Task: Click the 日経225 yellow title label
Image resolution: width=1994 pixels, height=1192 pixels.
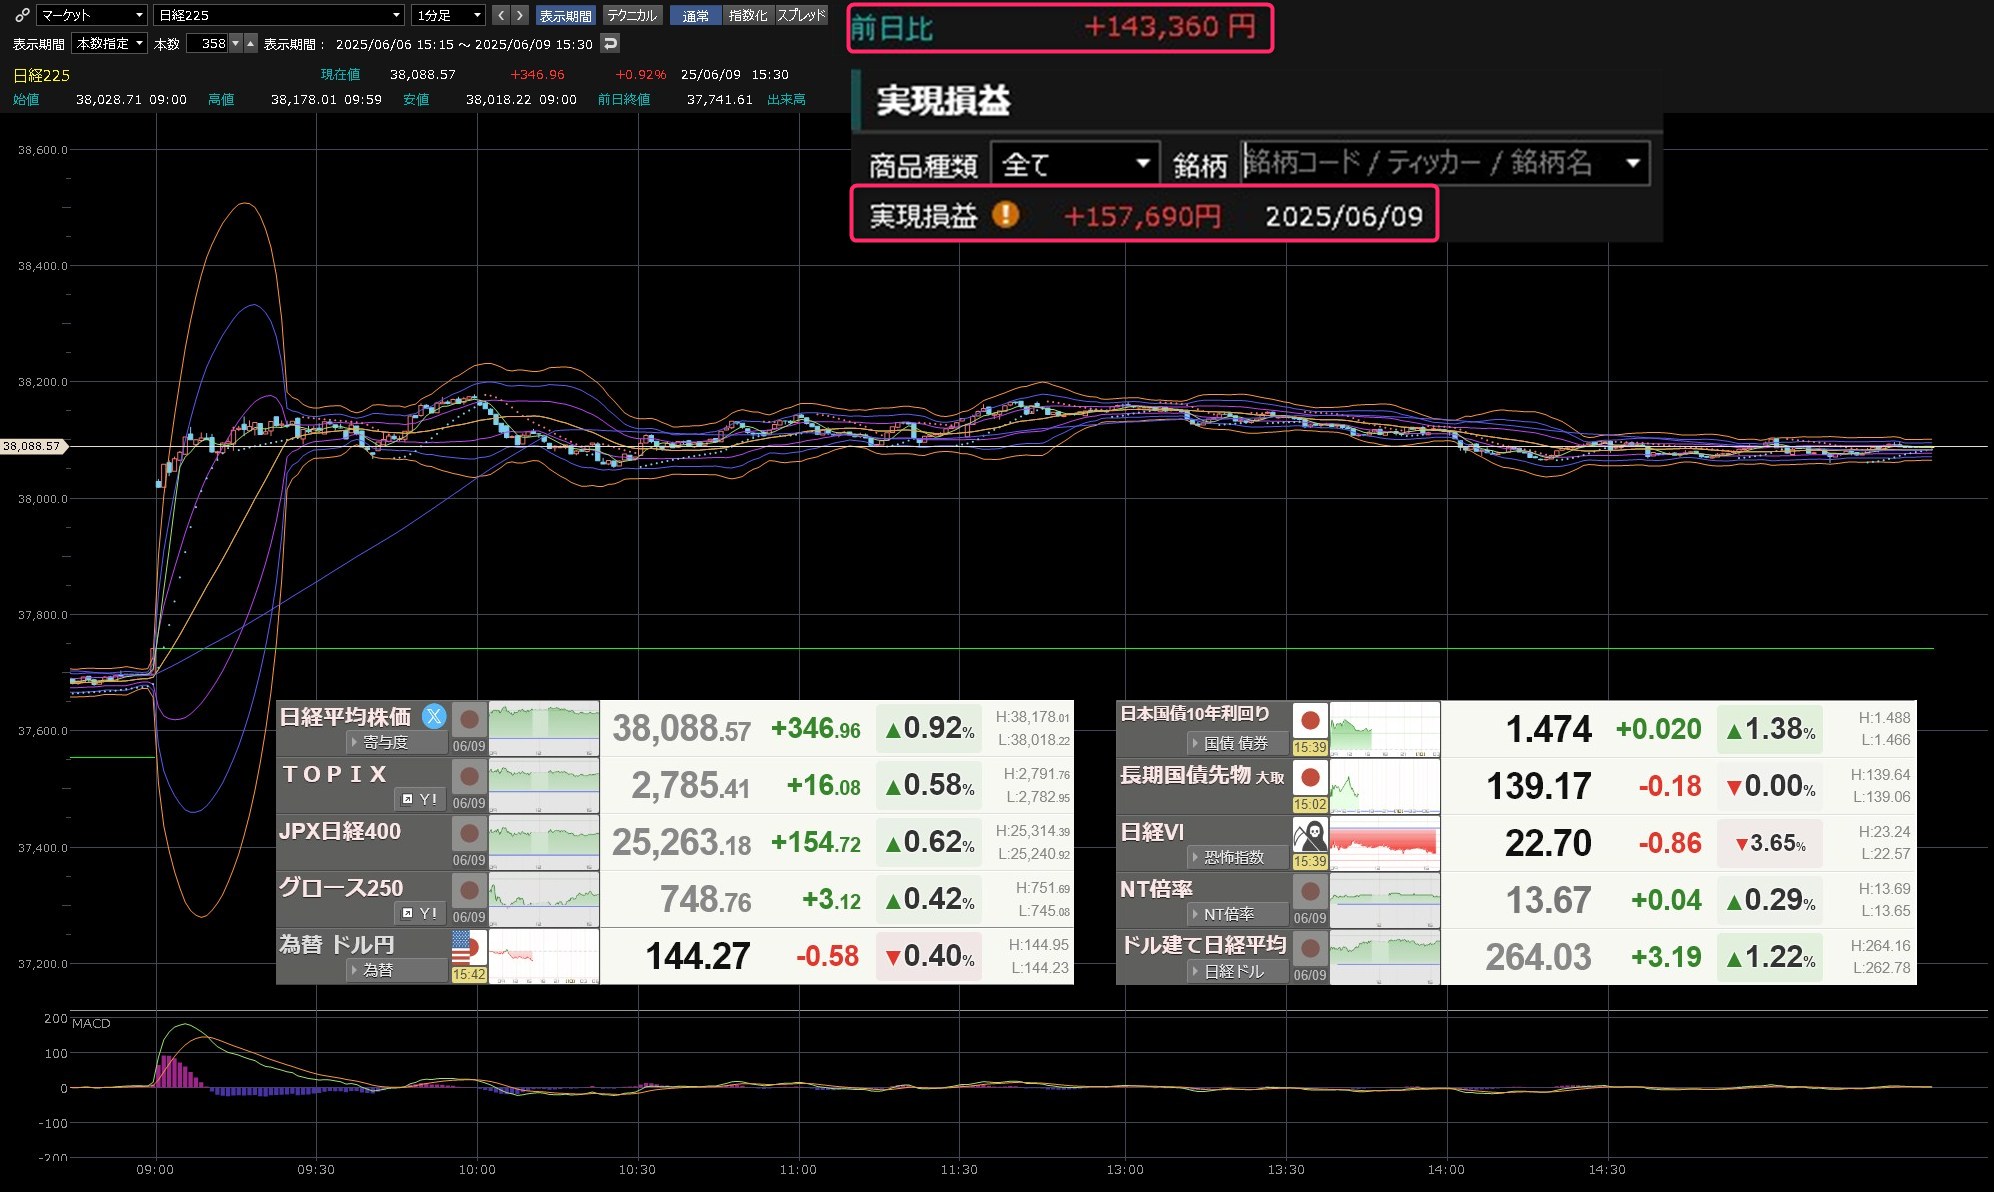Action: coord(42,75)
